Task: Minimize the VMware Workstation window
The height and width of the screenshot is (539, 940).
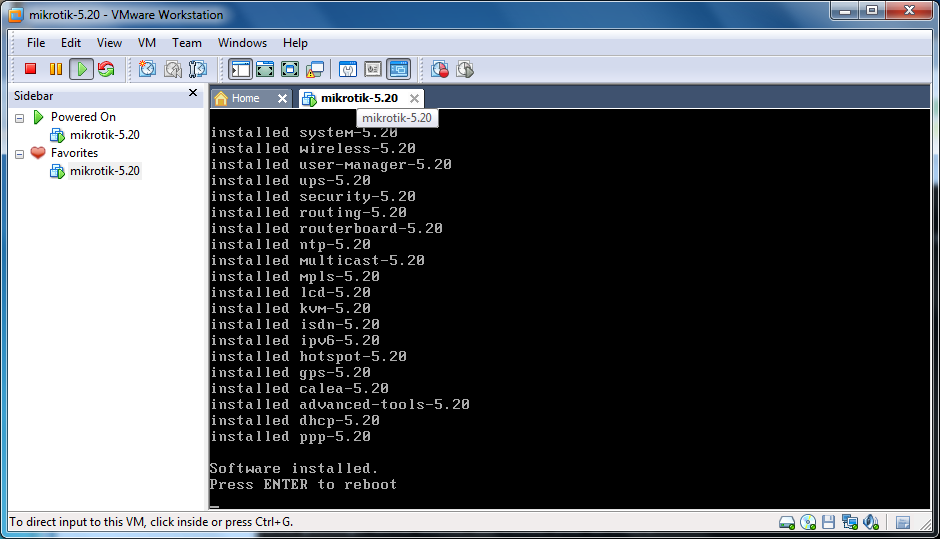Action: (845, 10)
